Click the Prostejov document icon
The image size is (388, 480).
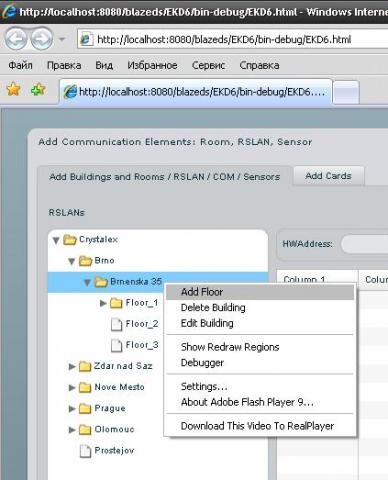pos(85,451)
